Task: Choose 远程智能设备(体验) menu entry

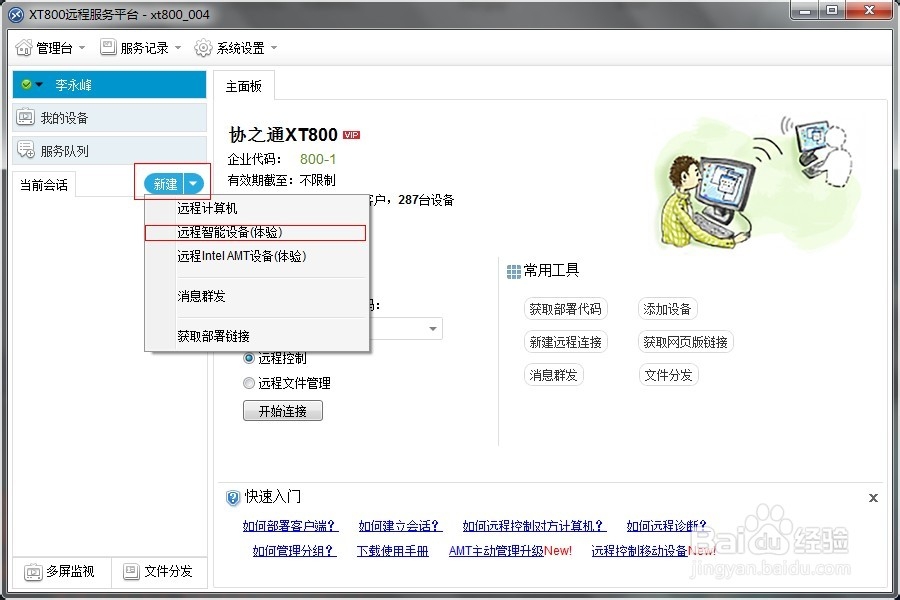Action: click(x=255, y=232)
